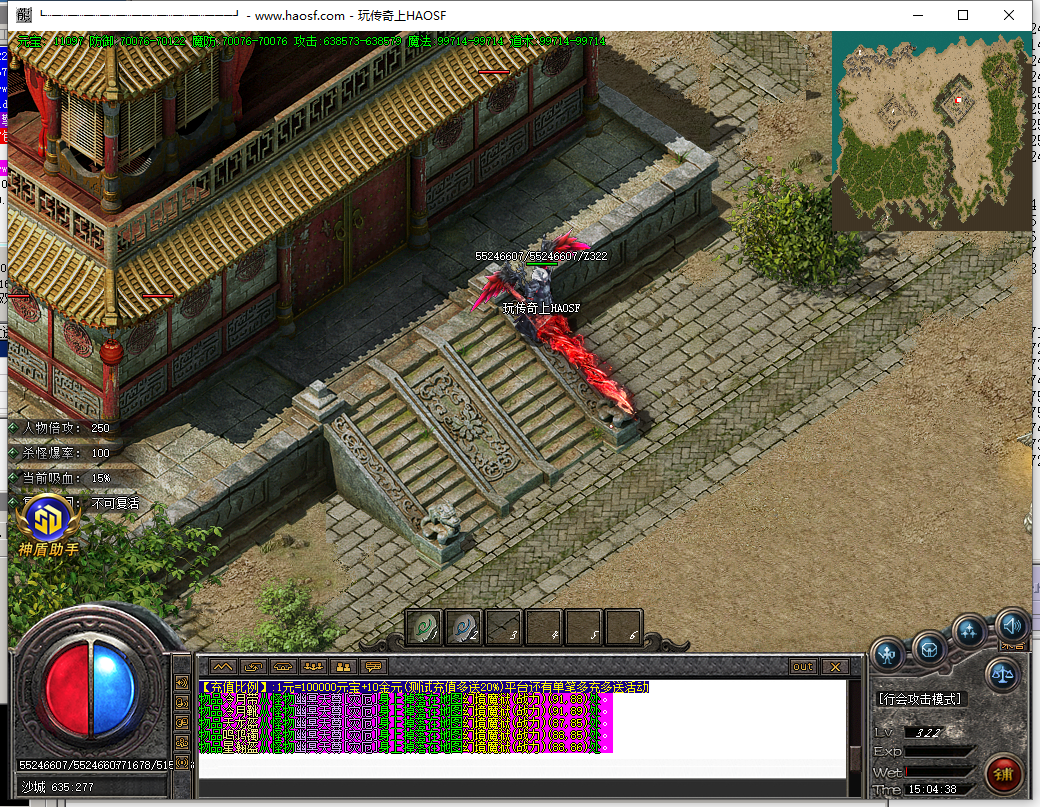The image size is (1040, 807).
Task: Click first zigzag chat toolbar button
Action: (x=222, y=666)
